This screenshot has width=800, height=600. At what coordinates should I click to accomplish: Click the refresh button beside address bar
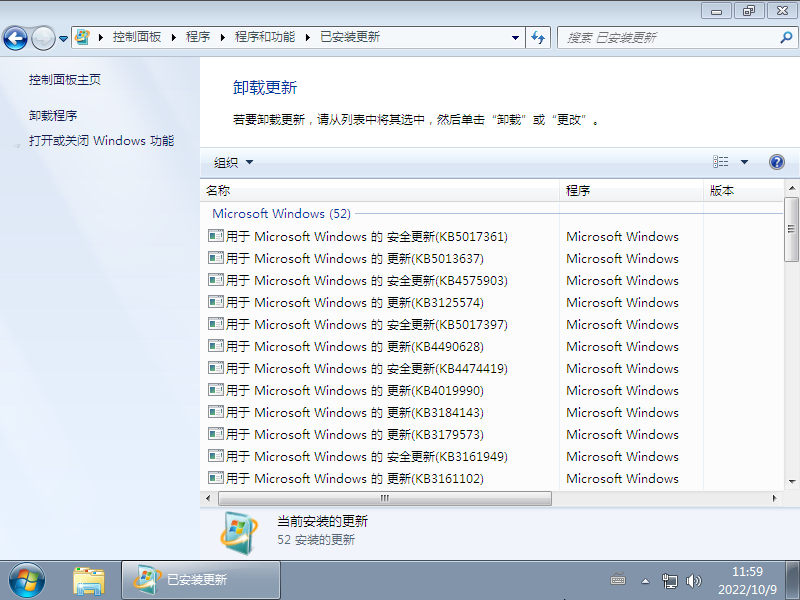pyautogui.click(x=539, y=38)
